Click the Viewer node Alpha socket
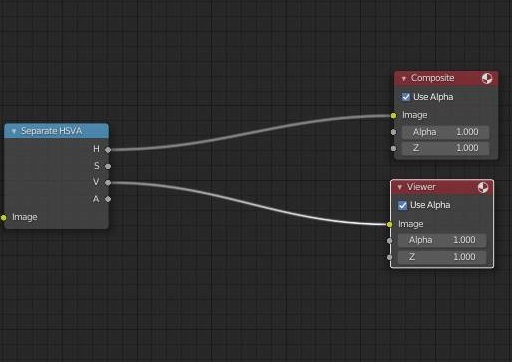Screen dimensions: 512x362 (390, 240)
